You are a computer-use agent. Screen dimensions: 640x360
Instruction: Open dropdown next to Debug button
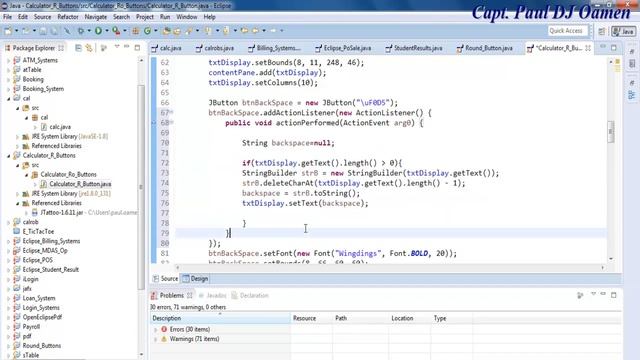(x=89, y=31)
